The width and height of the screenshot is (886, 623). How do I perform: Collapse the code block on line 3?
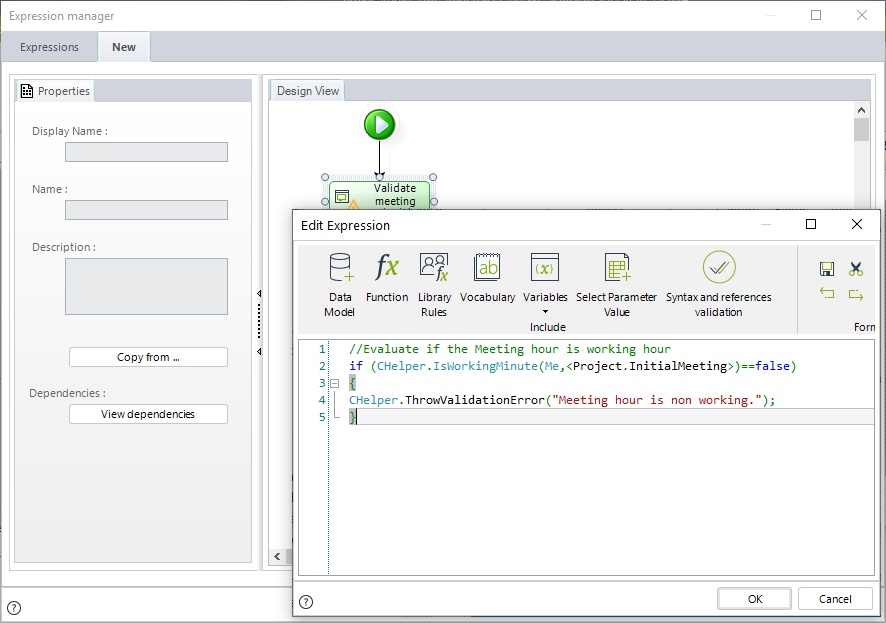[x=335, y=383]
